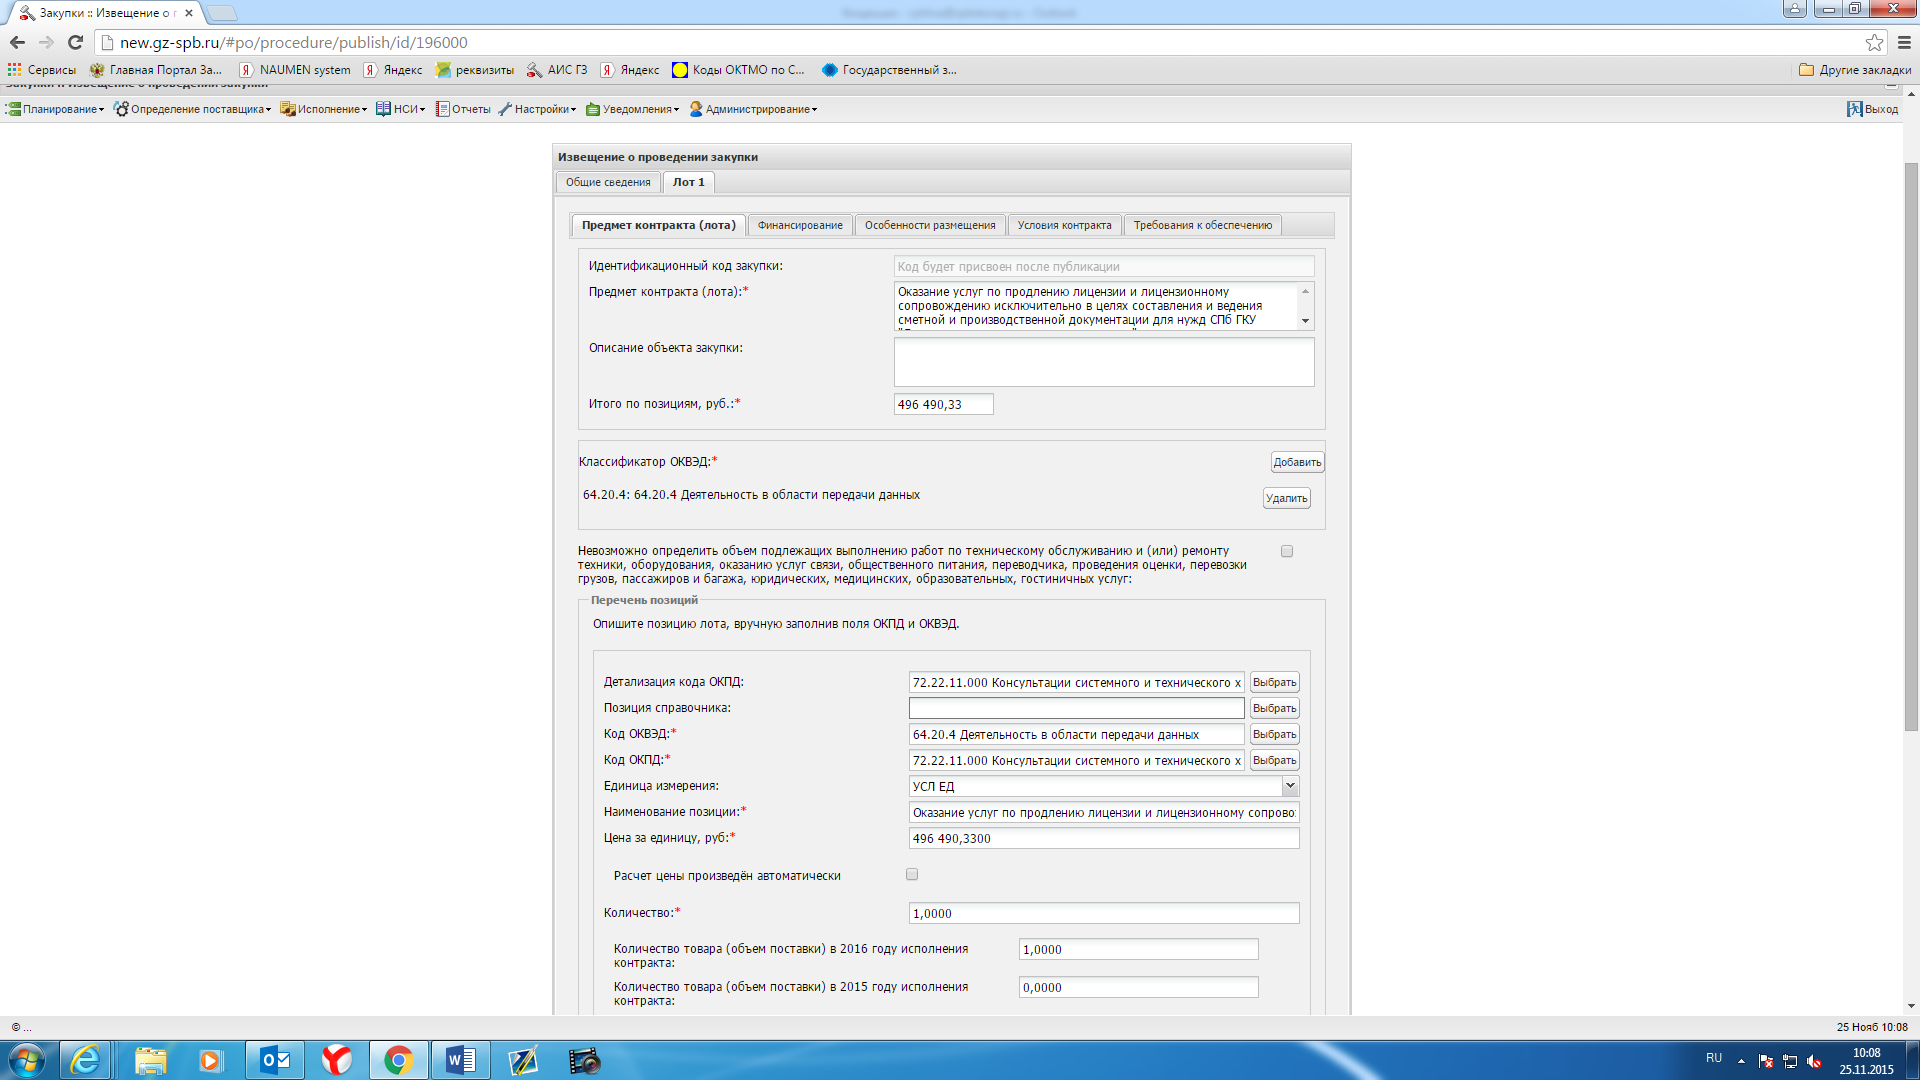Image resolution: width=1920 pixels, height=1080 pixels.
Task: Click the Описание объекта закупки text field
Action: (x=1103, y=362)
